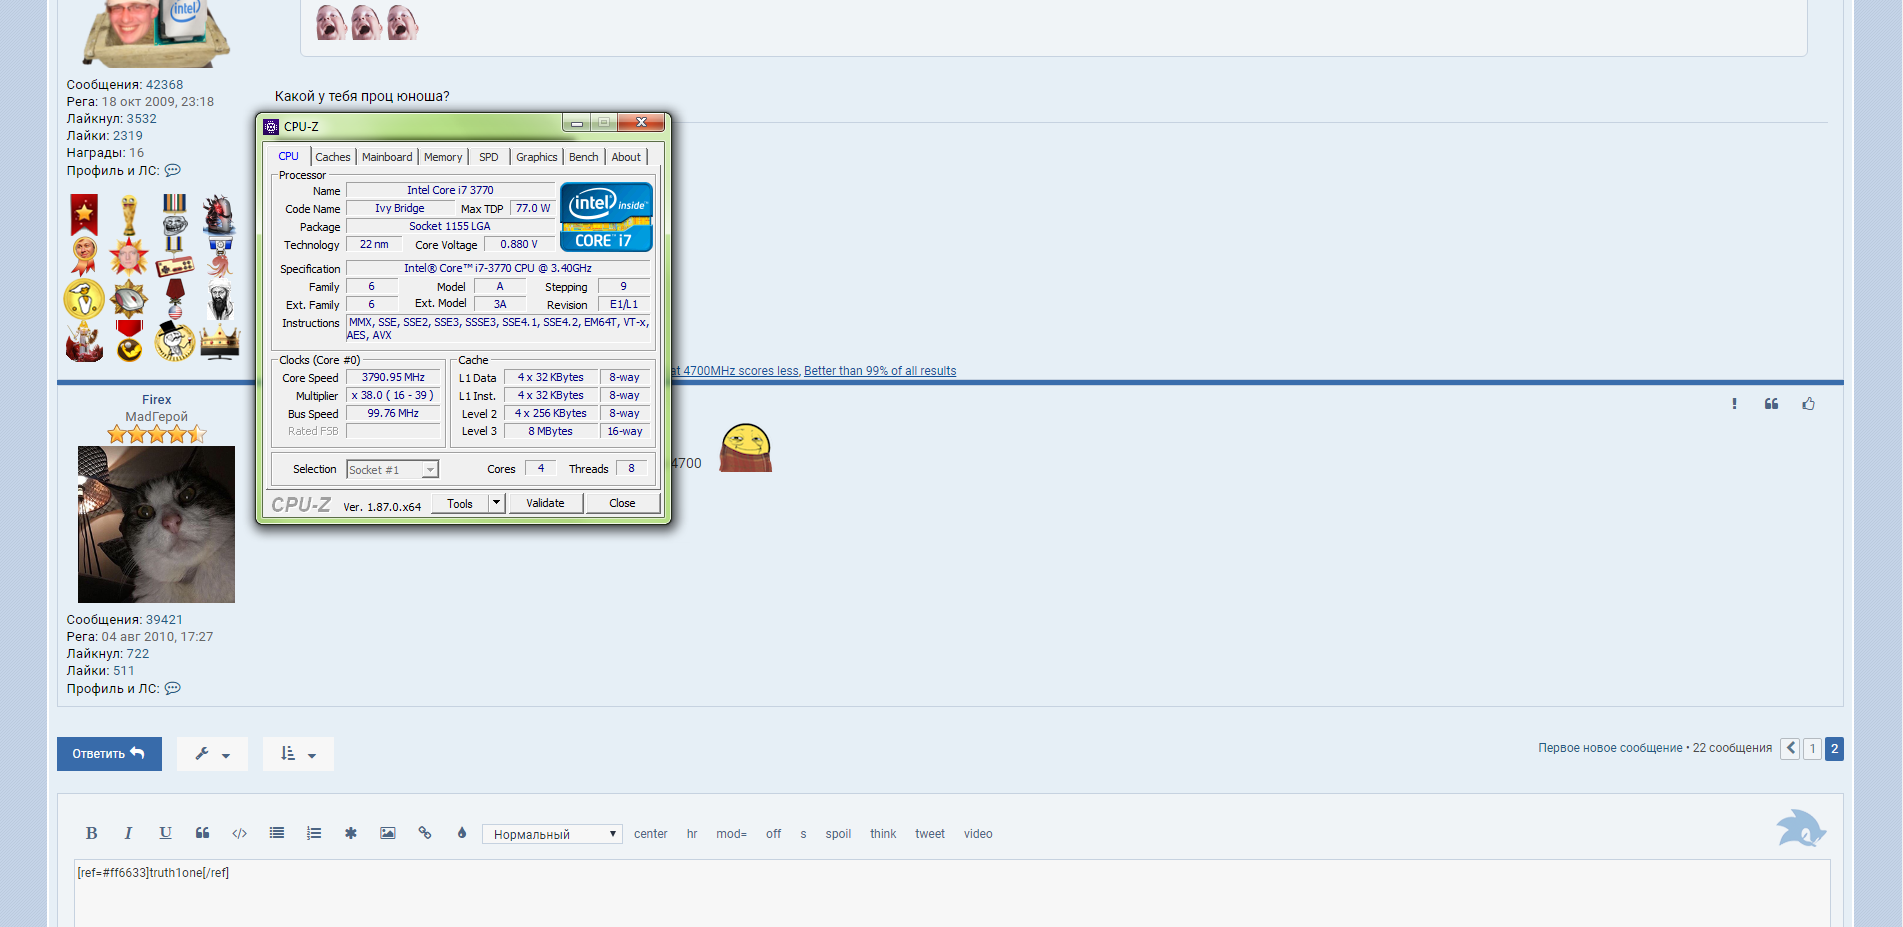Toggle underline formatting in the editor toolbar
The height and width of the screenshot is (927, 1903).
[165, 833]
